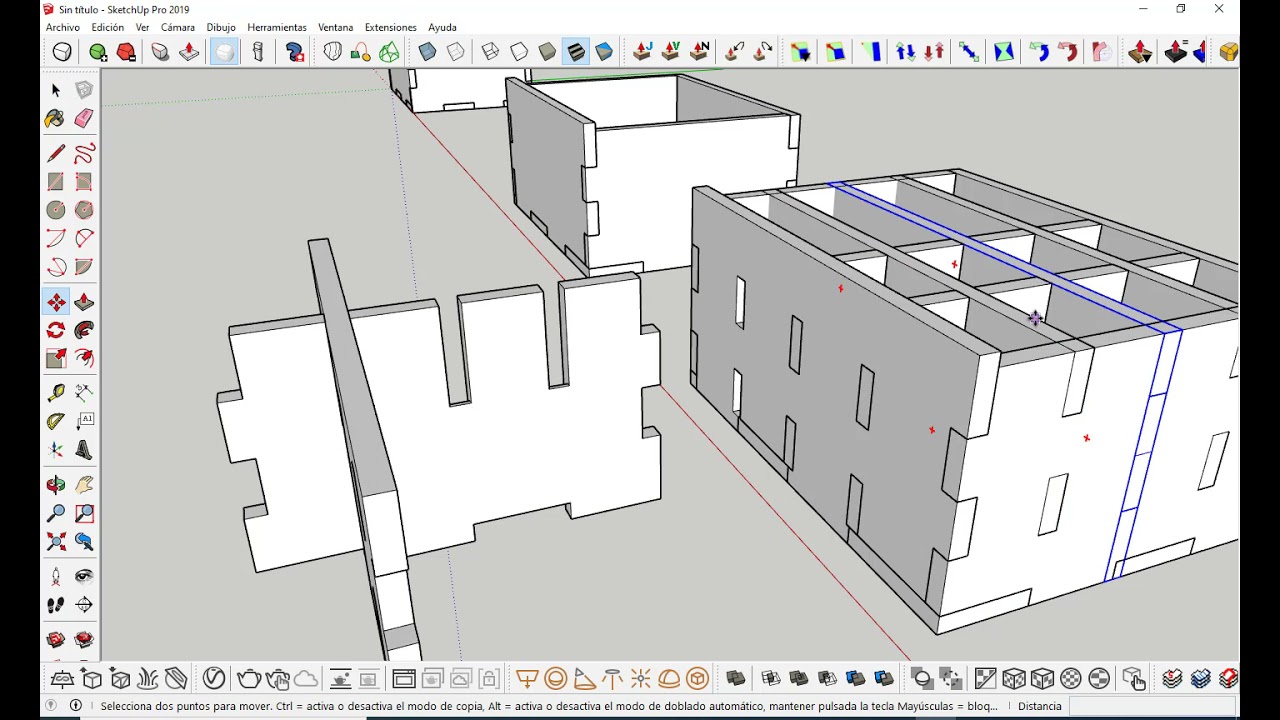Select the Offset tool
The image size is (1280, 720).
click(84, 358)
